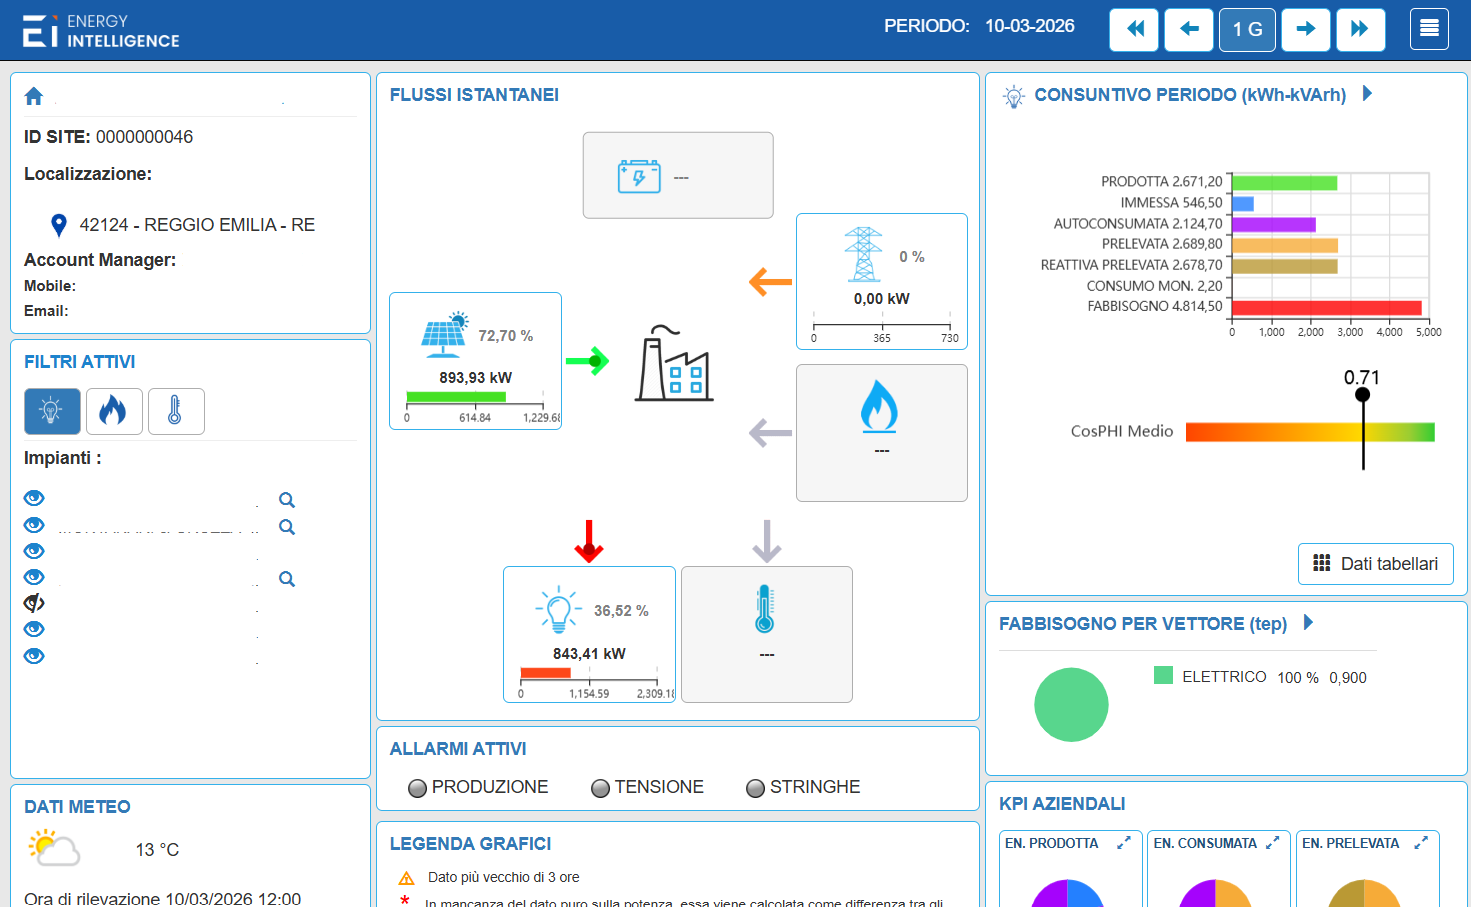Click the magnifier beside the first plant
The height and width of the screenshot is (907, 1471).
287,500
